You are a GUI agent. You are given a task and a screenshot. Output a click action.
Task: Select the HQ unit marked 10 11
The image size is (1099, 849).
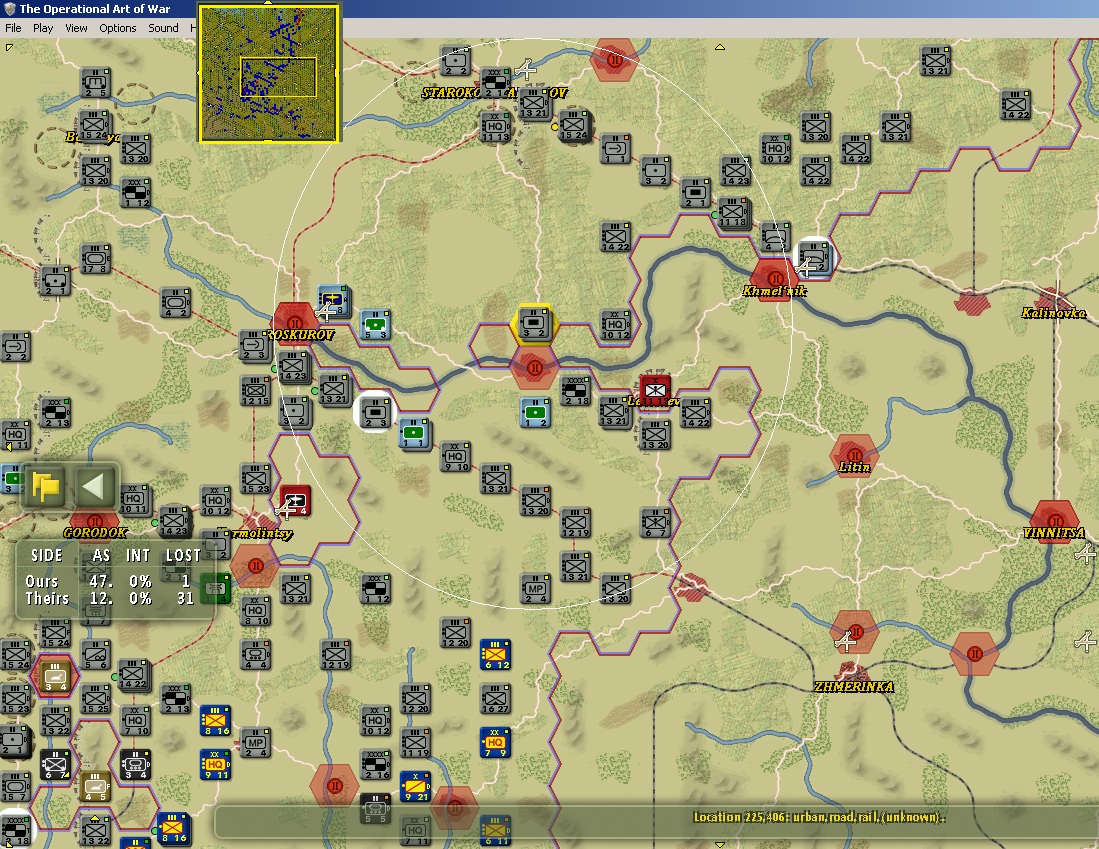(133, 498)
